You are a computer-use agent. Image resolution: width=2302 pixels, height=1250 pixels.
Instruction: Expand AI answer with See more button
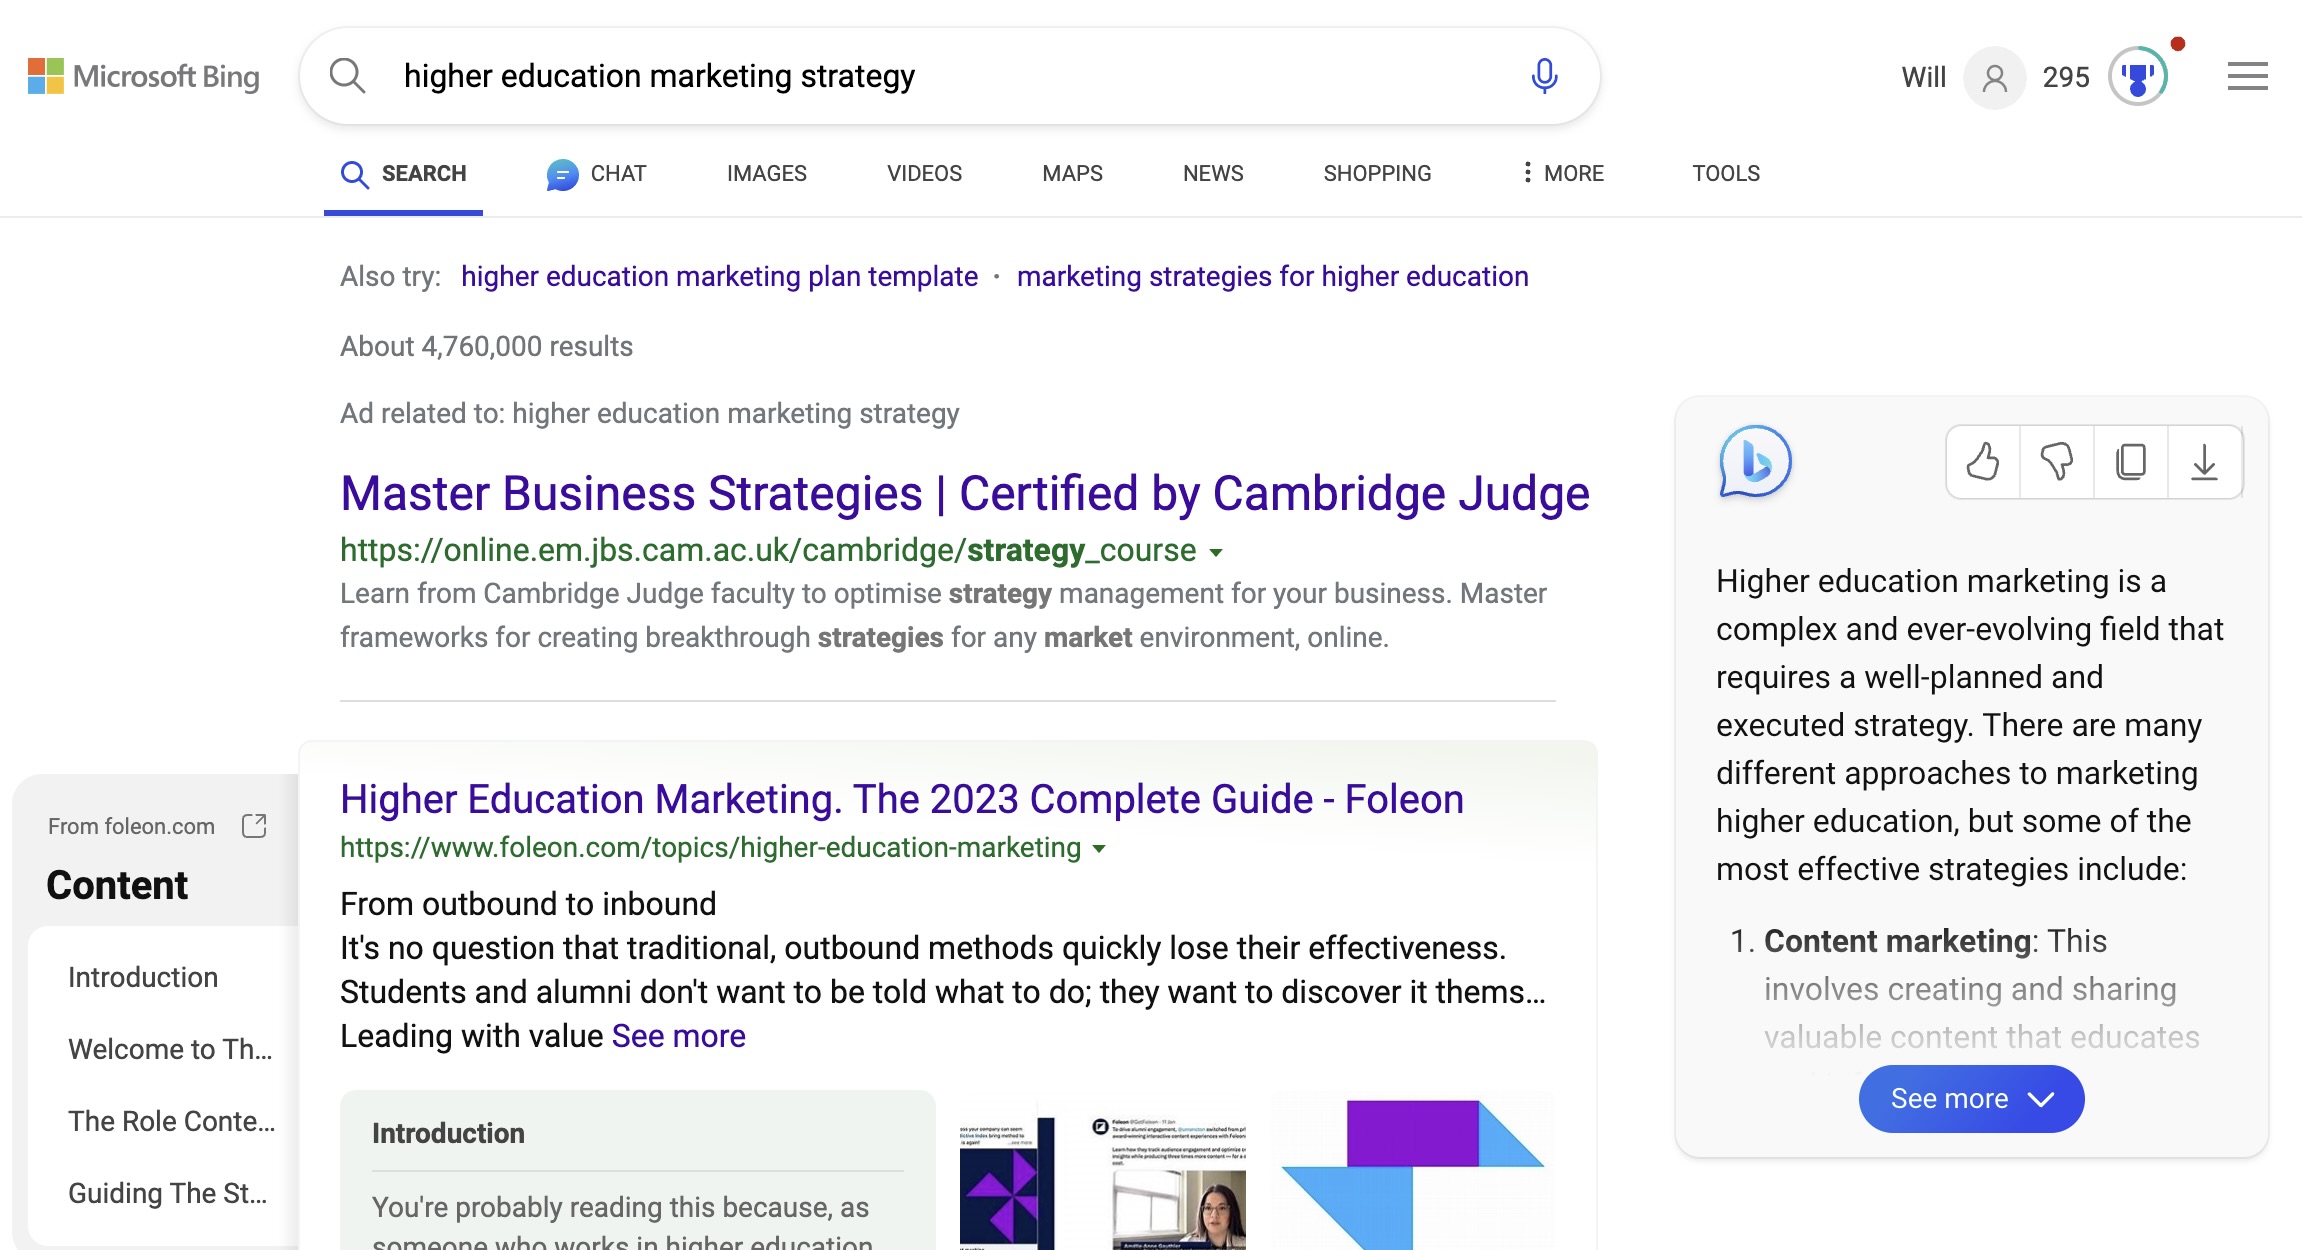(1970, 1099)
